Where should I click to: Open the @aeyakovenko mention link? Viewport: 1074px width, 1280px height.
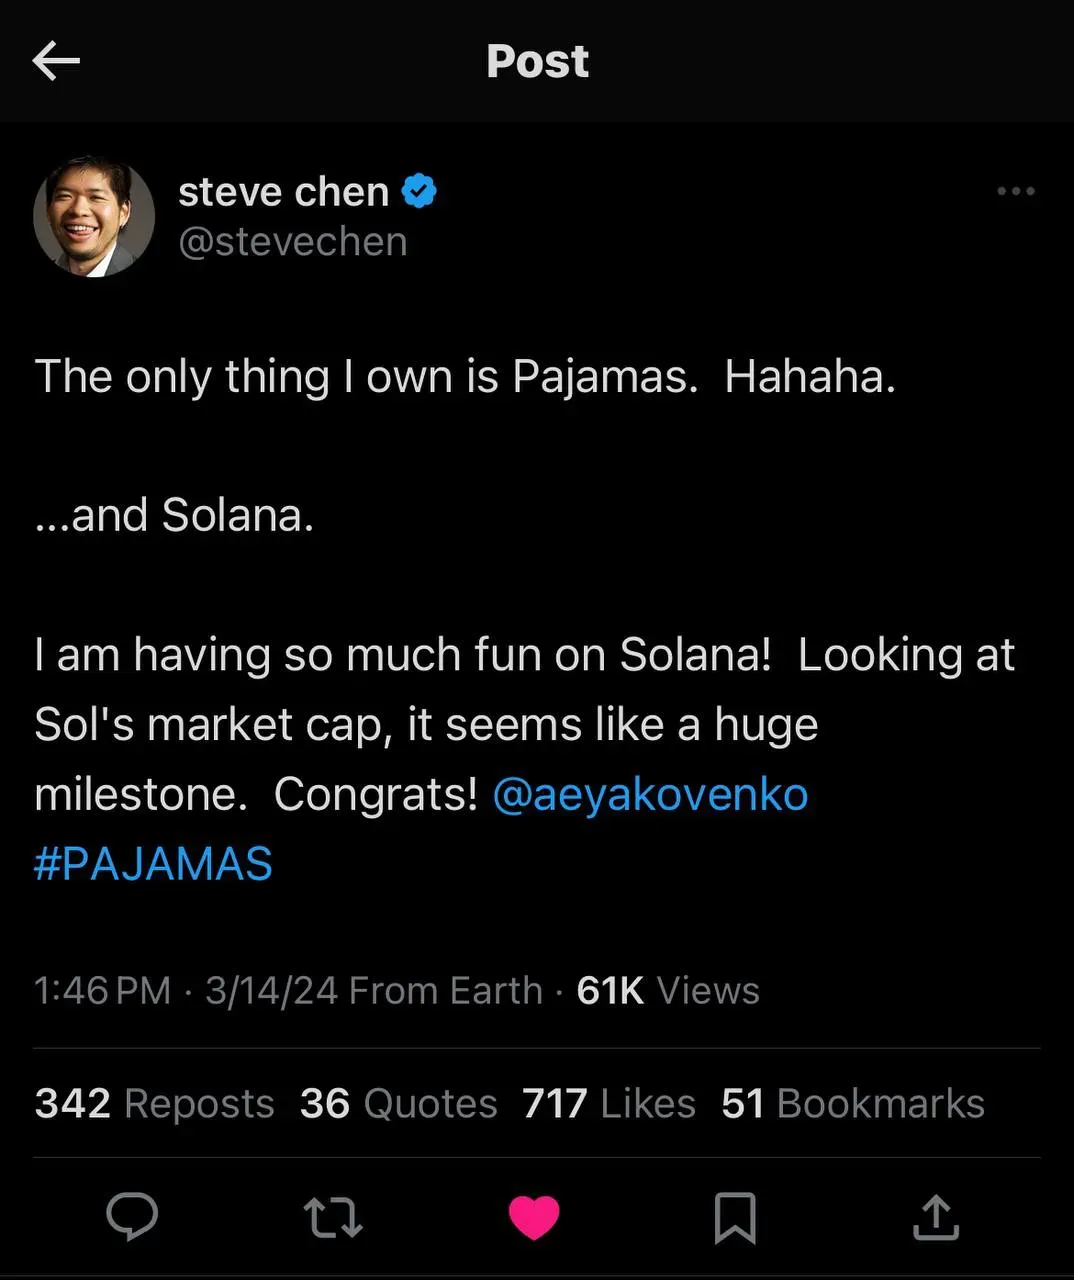[x=650, y=795]
